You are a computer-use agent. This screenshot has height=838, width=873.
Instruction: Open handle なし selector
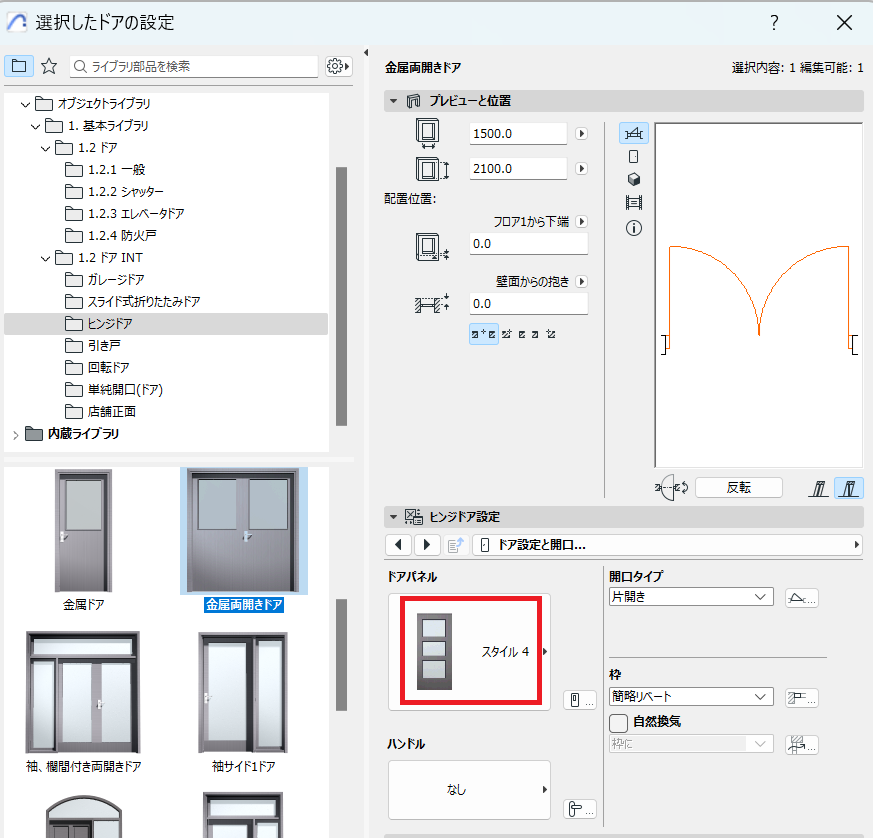469,790
